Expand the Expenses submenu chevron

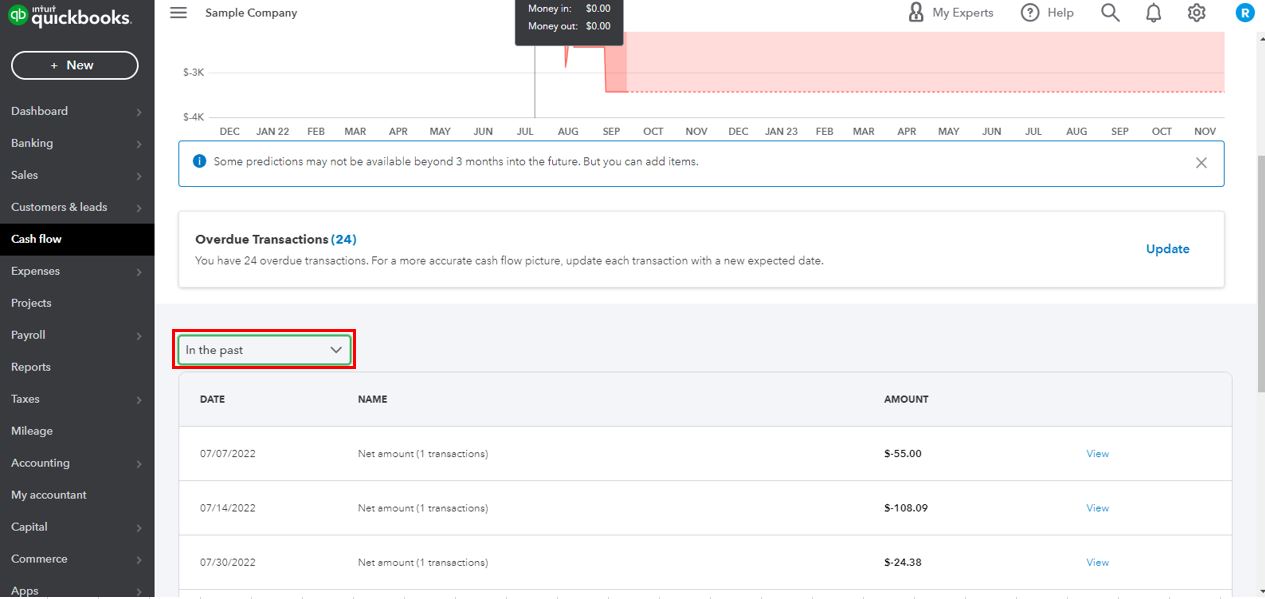pyautogui.click(x=139, y=272)
